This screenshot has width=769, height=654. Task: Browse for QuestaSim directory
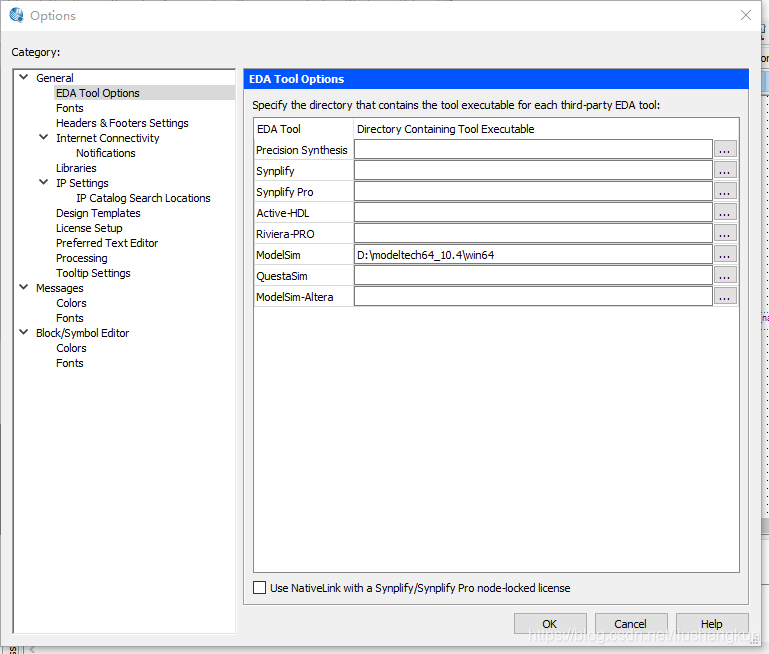click(725, 276)
